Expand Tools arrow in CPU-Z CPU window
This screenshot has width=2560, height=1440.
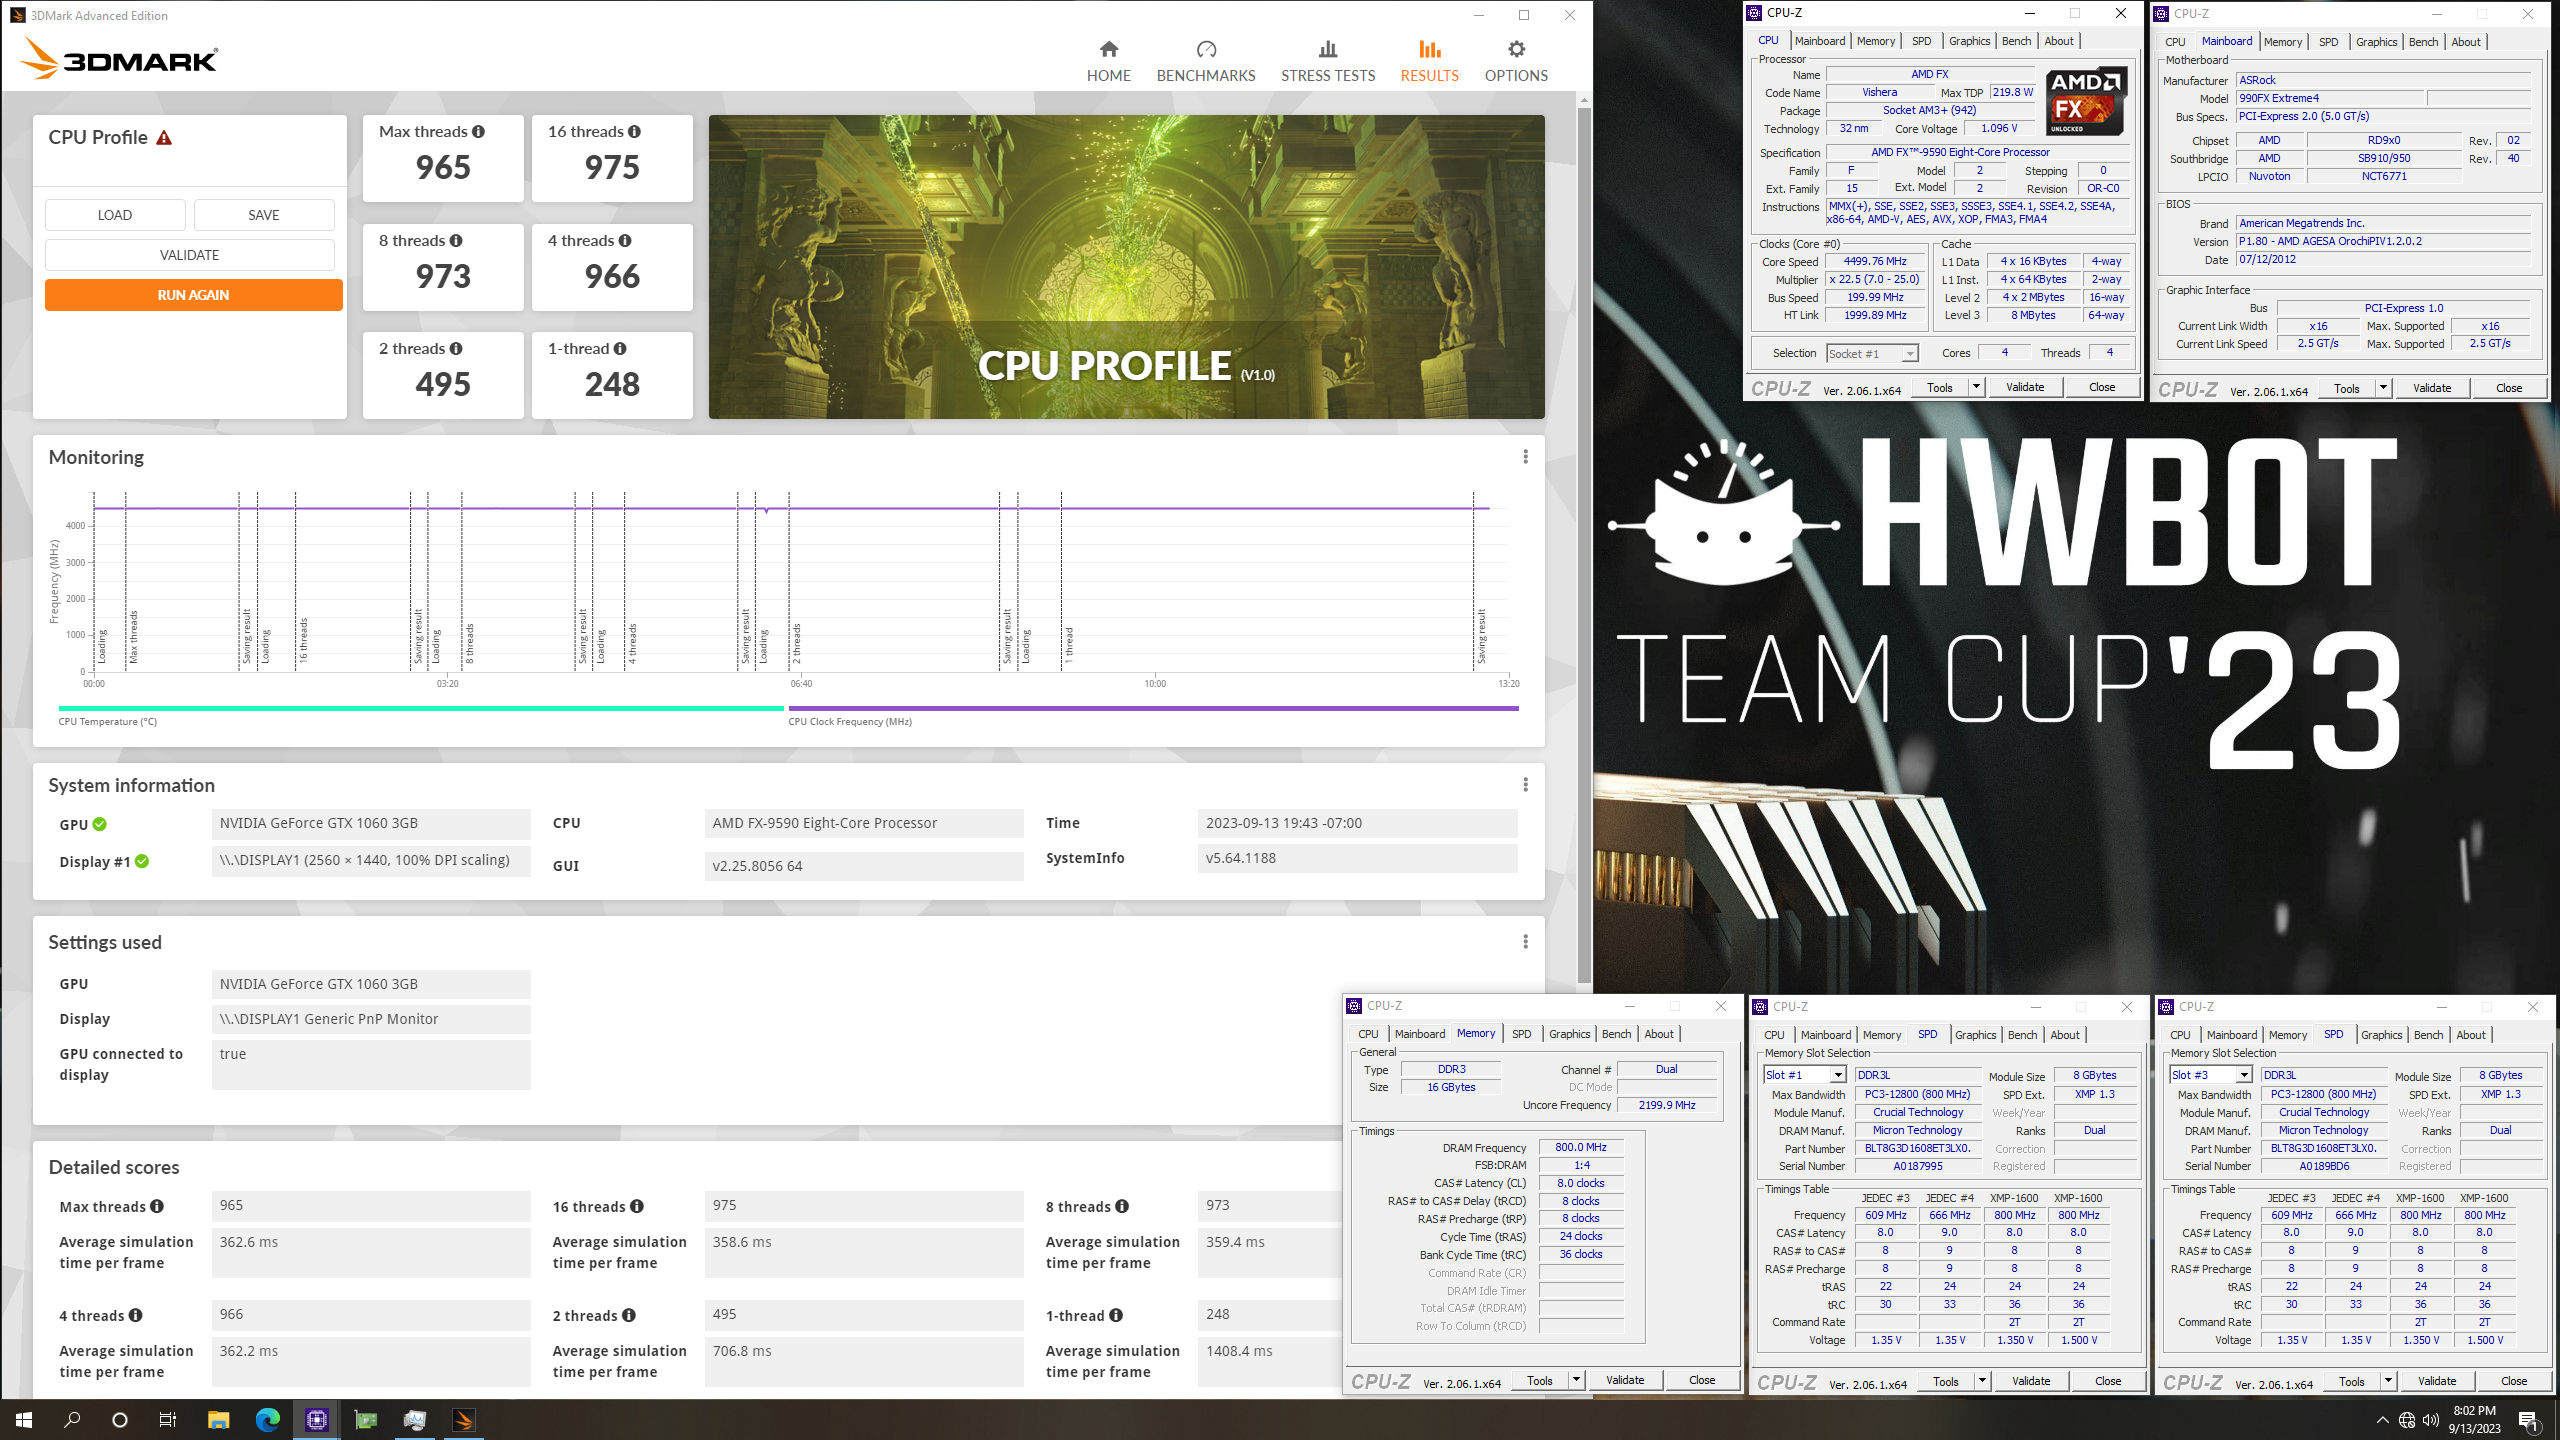(x=1976, y=388)
